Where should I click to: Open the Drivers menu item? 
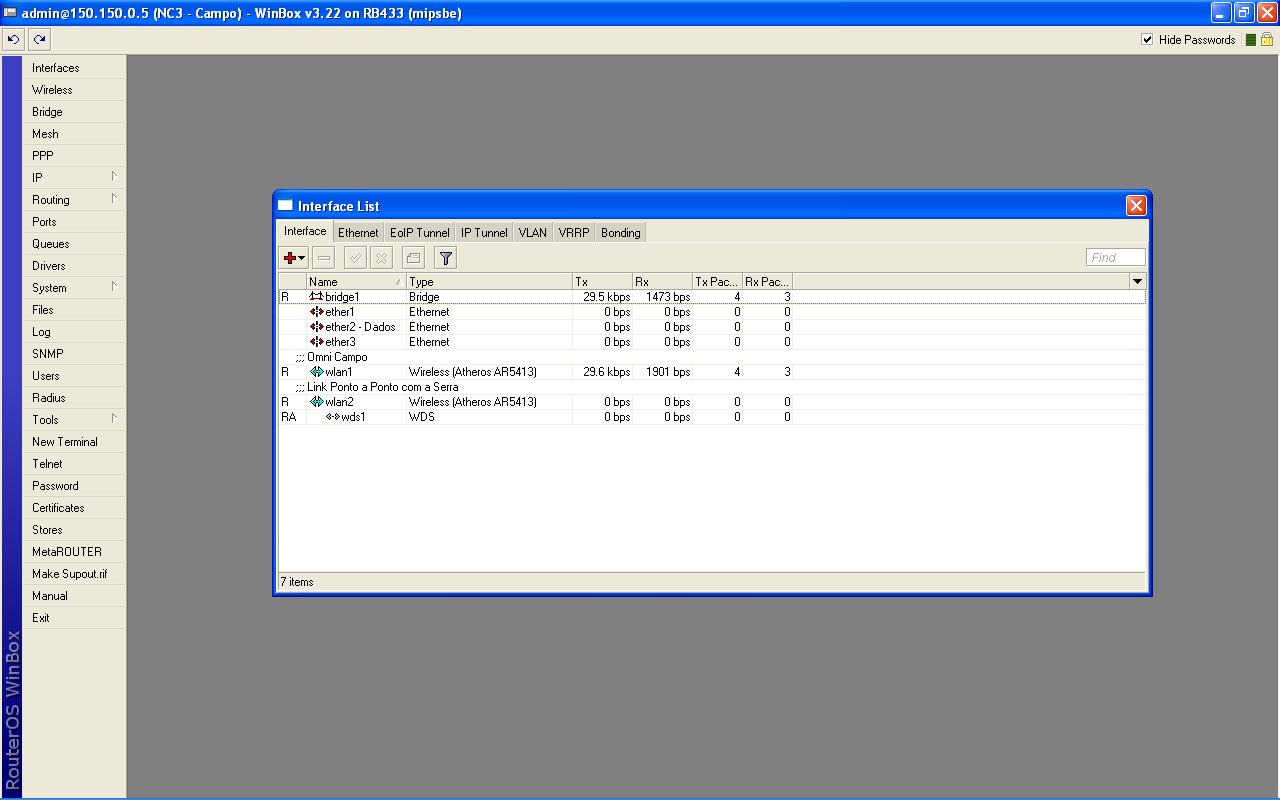[x=75, y=266]
